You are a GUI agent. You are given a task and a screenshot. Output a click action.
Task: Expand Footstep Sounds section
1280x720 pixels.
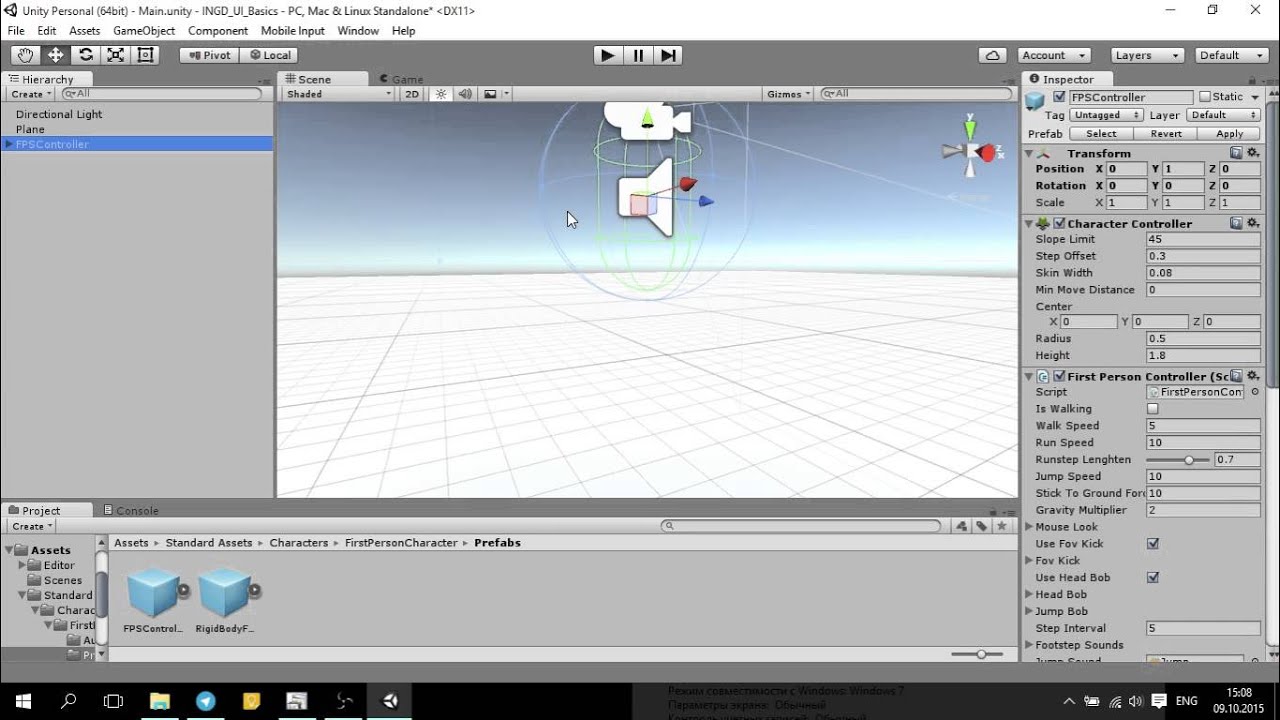point(1030,645)
